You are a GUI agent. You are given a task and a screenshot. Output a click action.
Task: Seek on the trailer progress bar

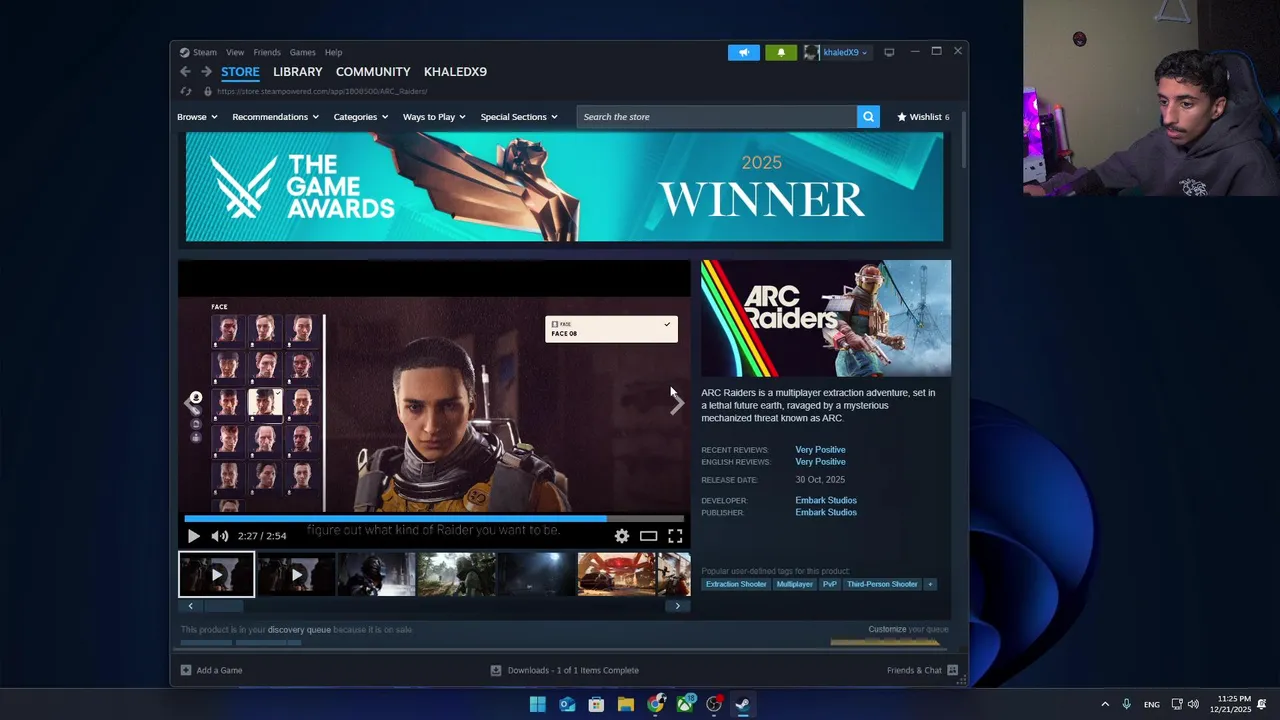[x=434, y=519]
